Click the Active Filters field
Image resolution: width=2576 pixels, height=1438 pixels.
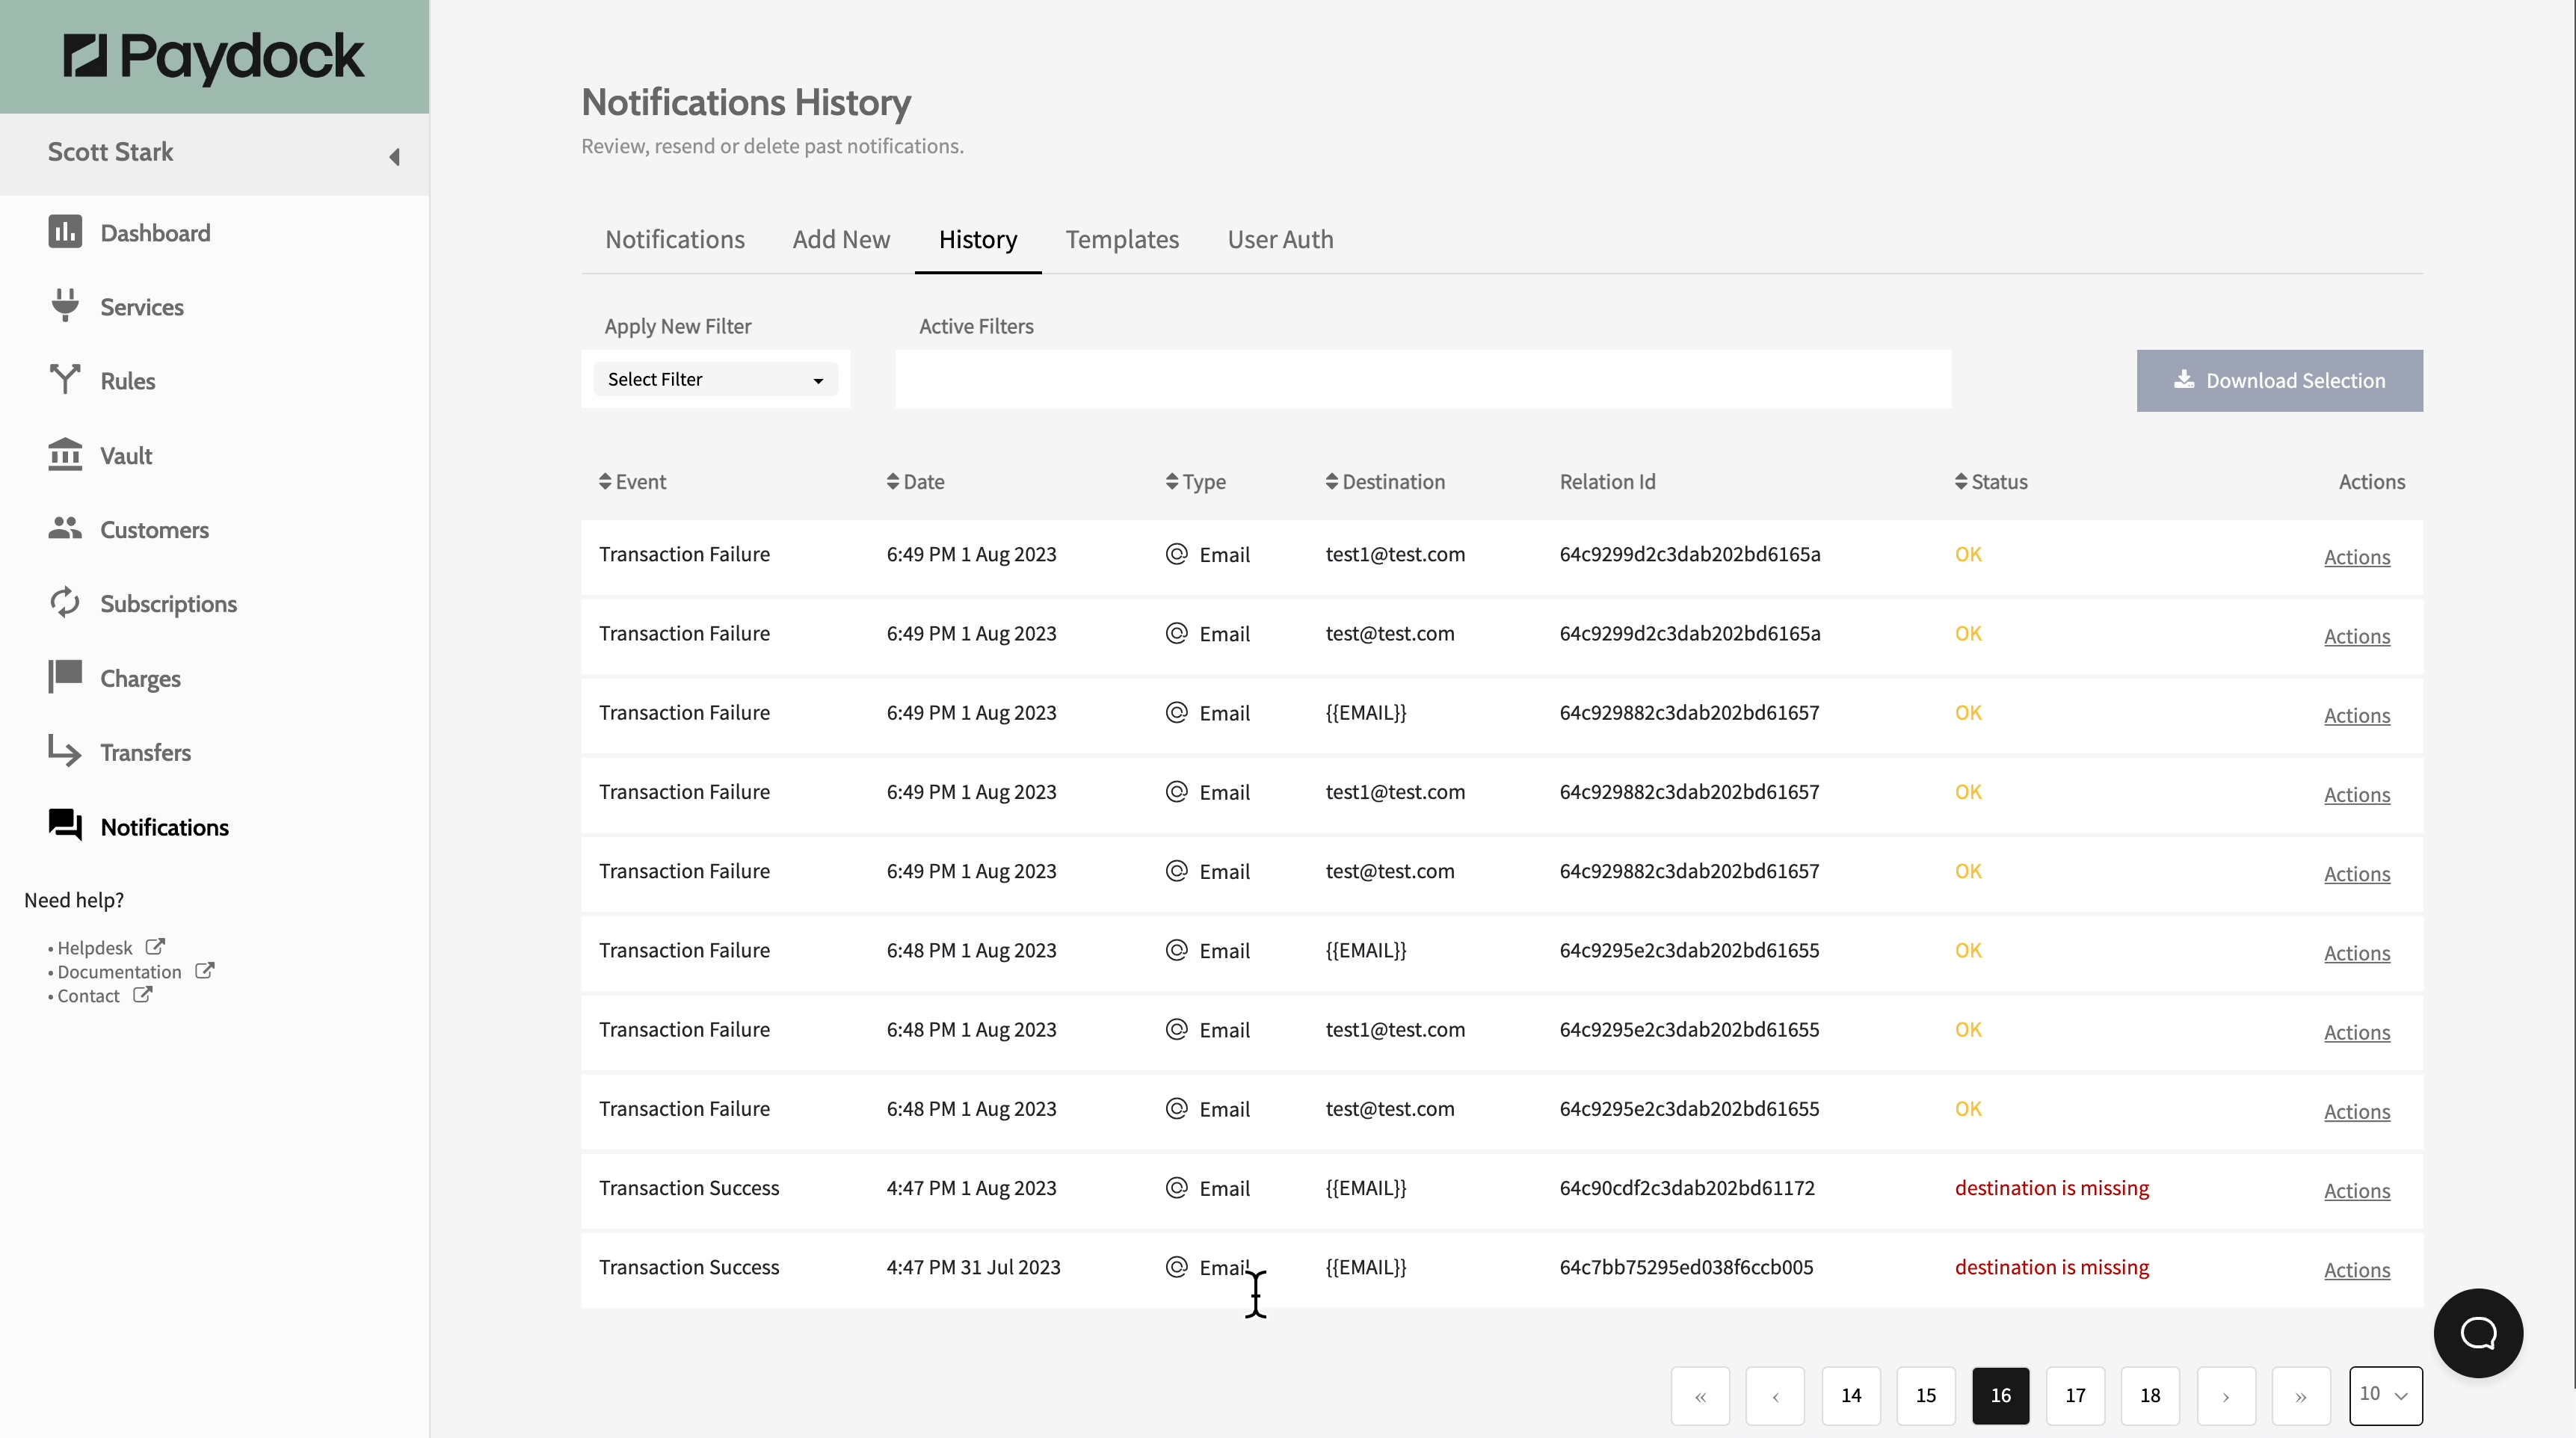click(x=1422, y=379)
